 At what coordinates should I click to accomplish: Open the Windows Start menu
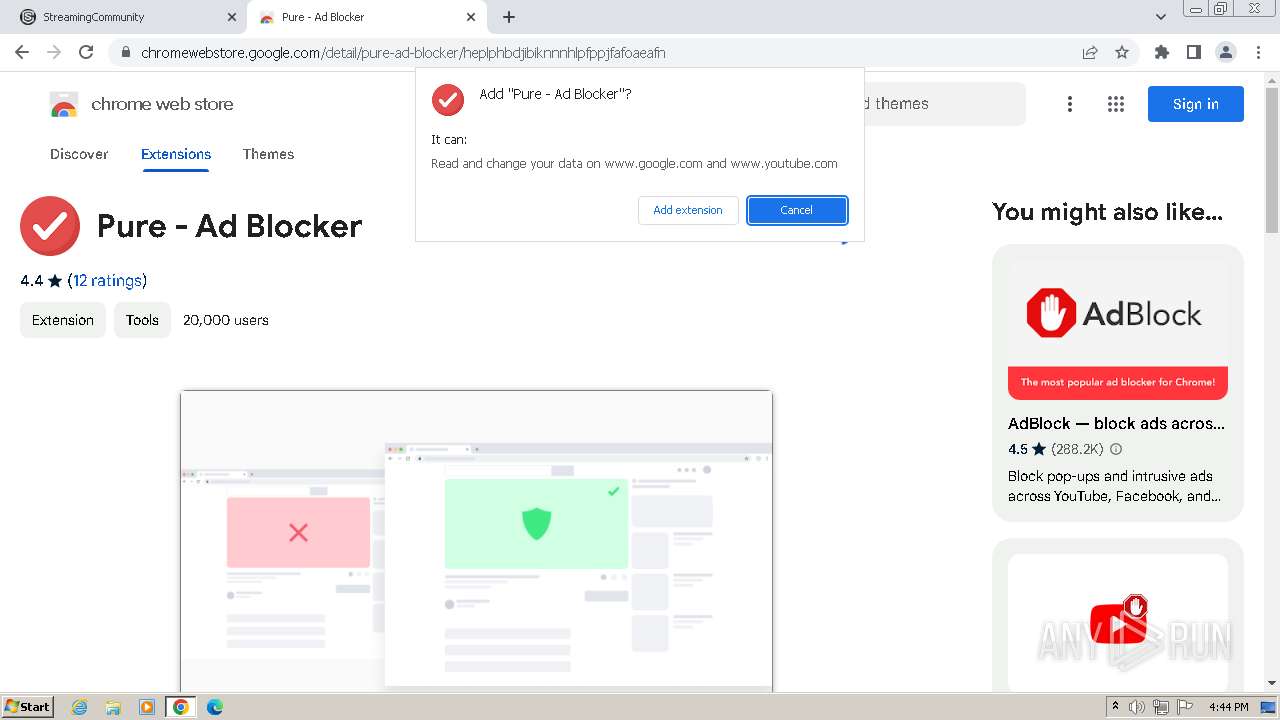tap(27, 706)
